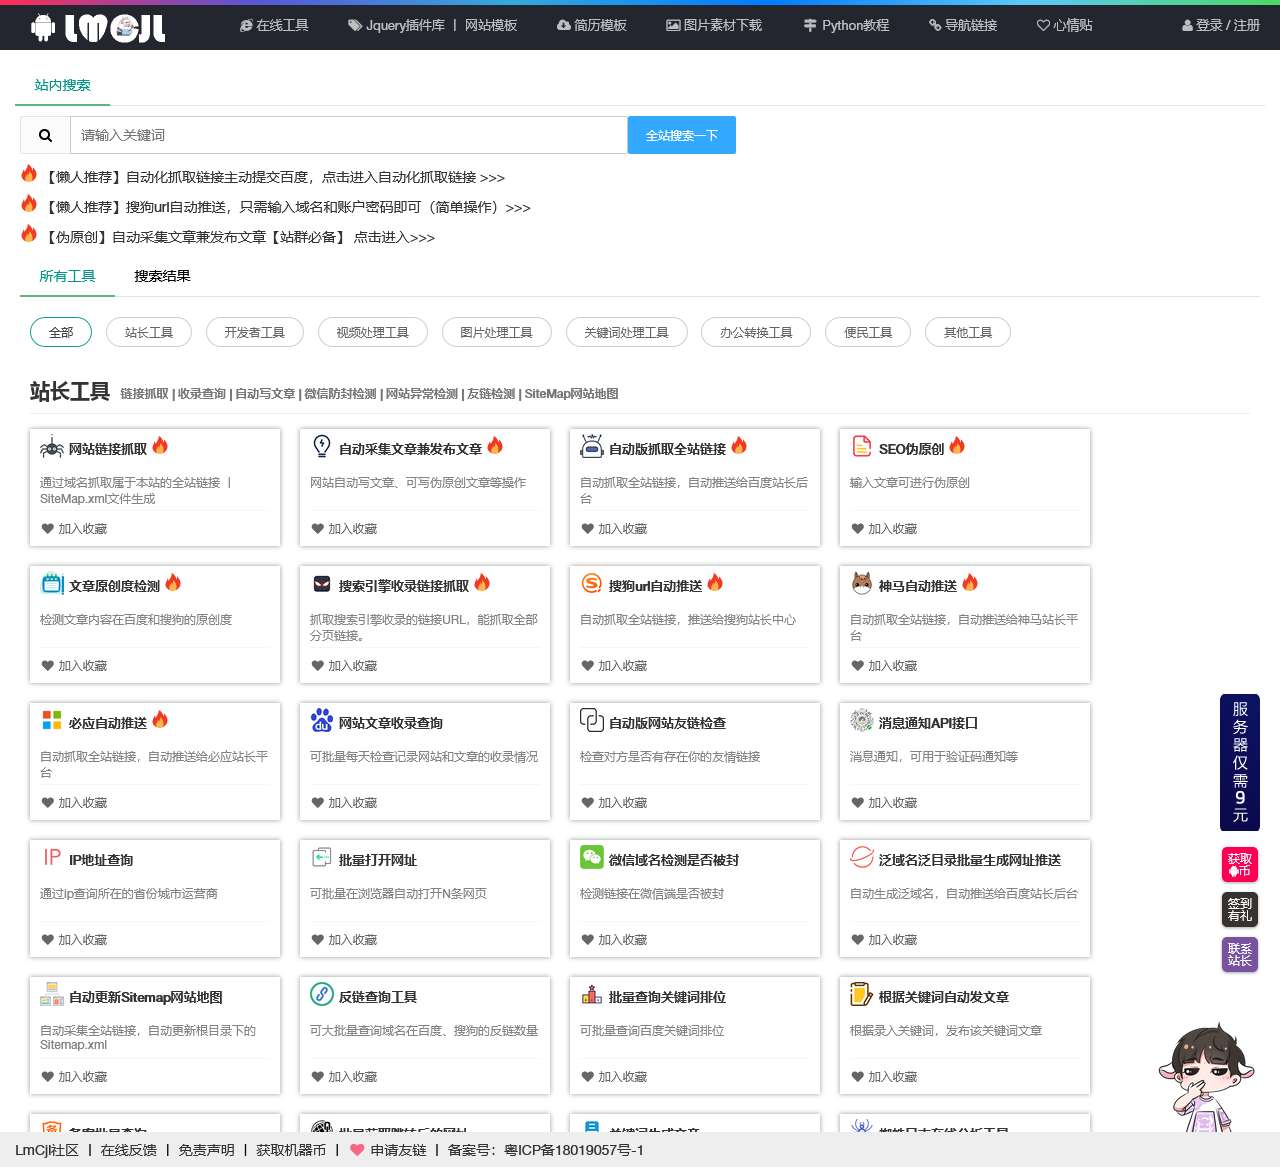Click the robot icon for 自动版抓取全站链接
This screenshot has height=1167, width=1280.
coord(591,447)
